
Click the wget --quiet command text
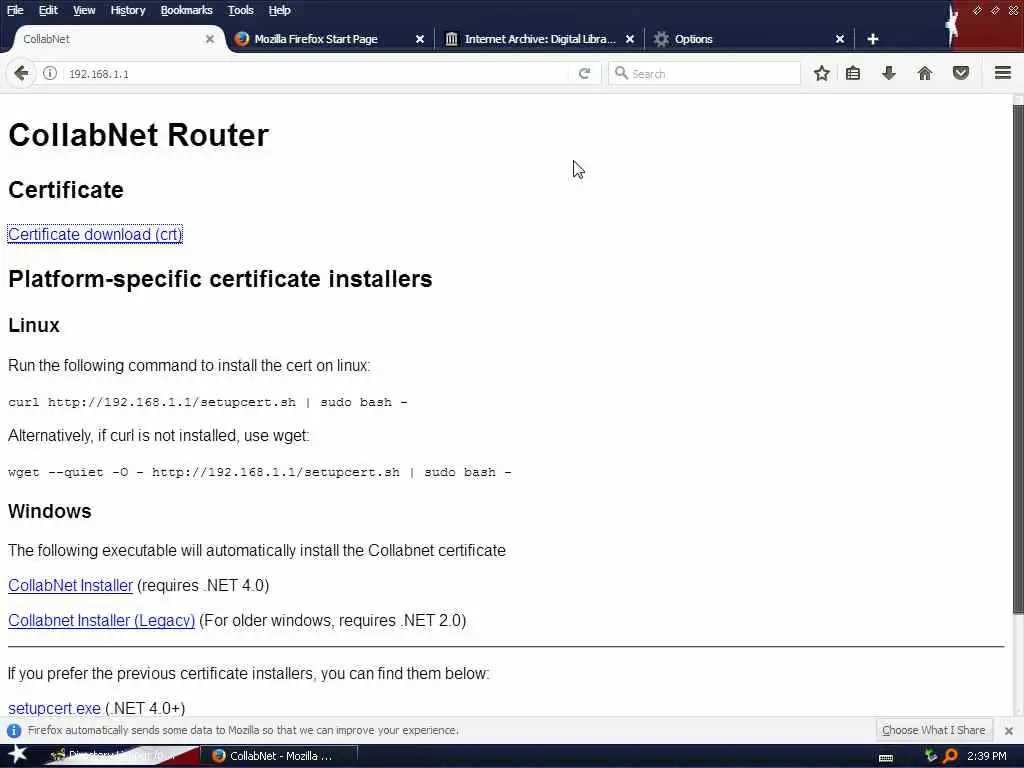pyautogui.click(x=260, y=472)
